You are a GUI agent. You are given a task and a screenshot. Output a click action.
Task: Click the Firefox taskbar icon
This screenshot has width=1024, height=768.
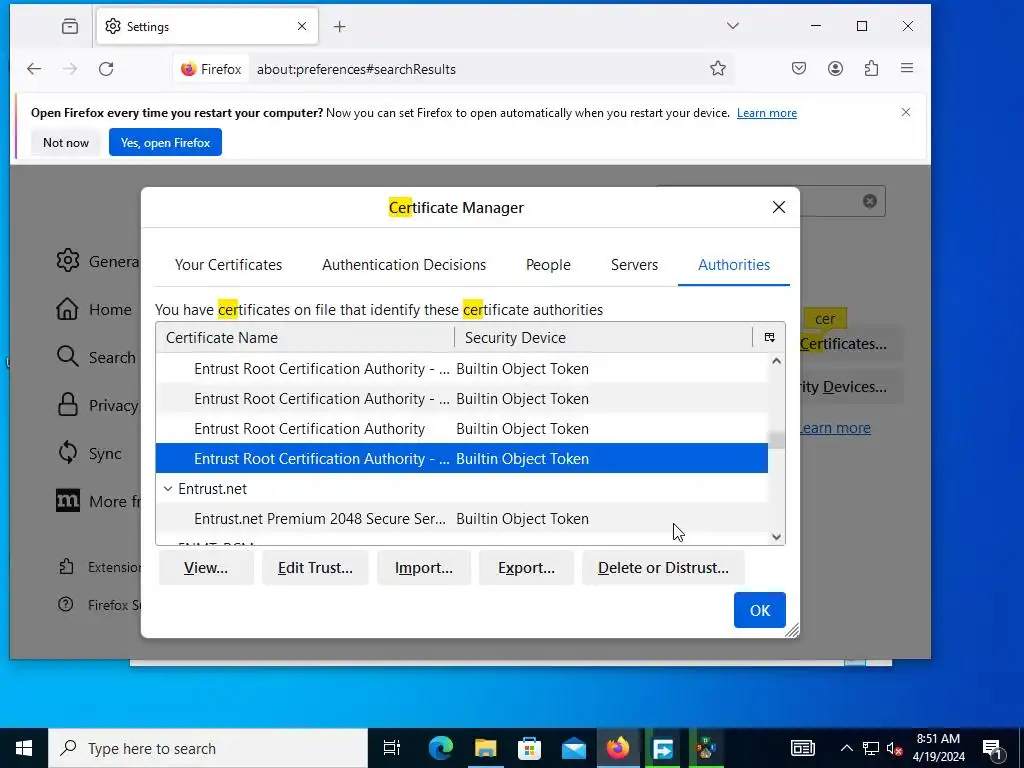pyautogui.click(x=618, y=748)
